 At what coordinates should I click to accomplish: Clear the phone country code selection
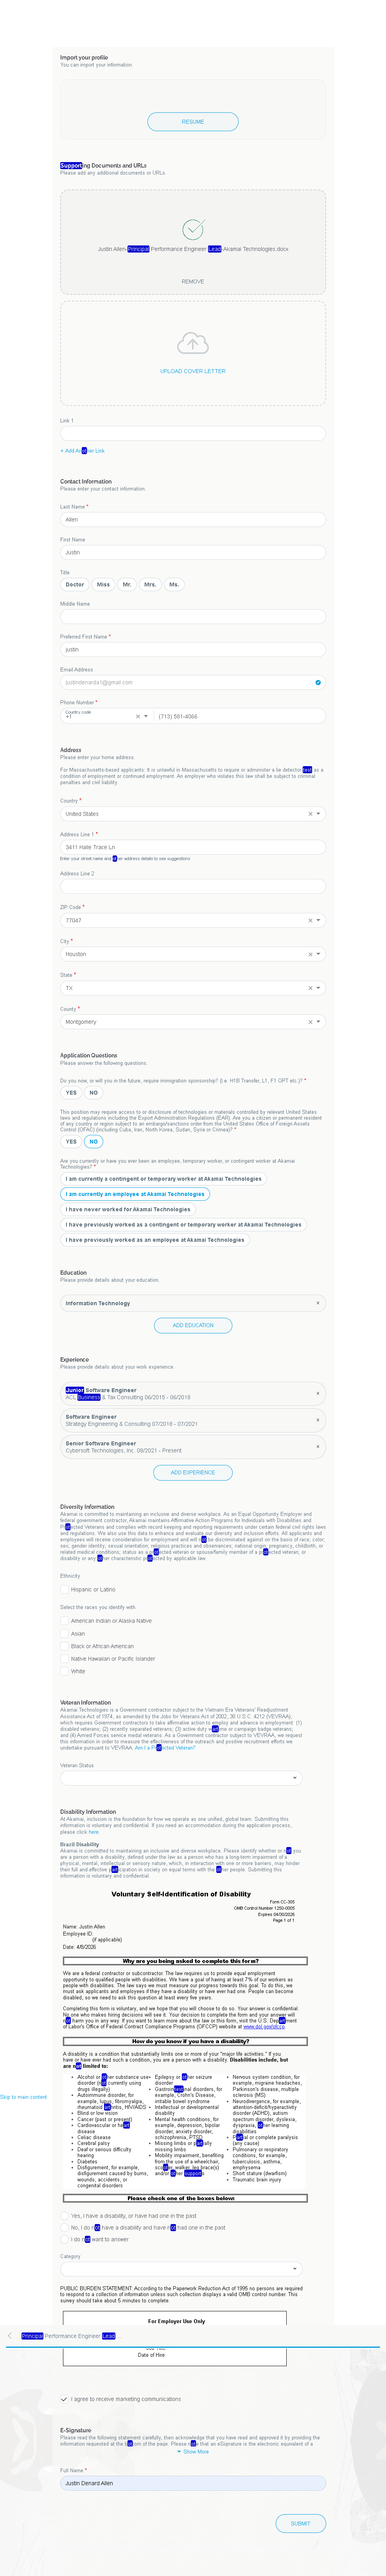(137, 716)
